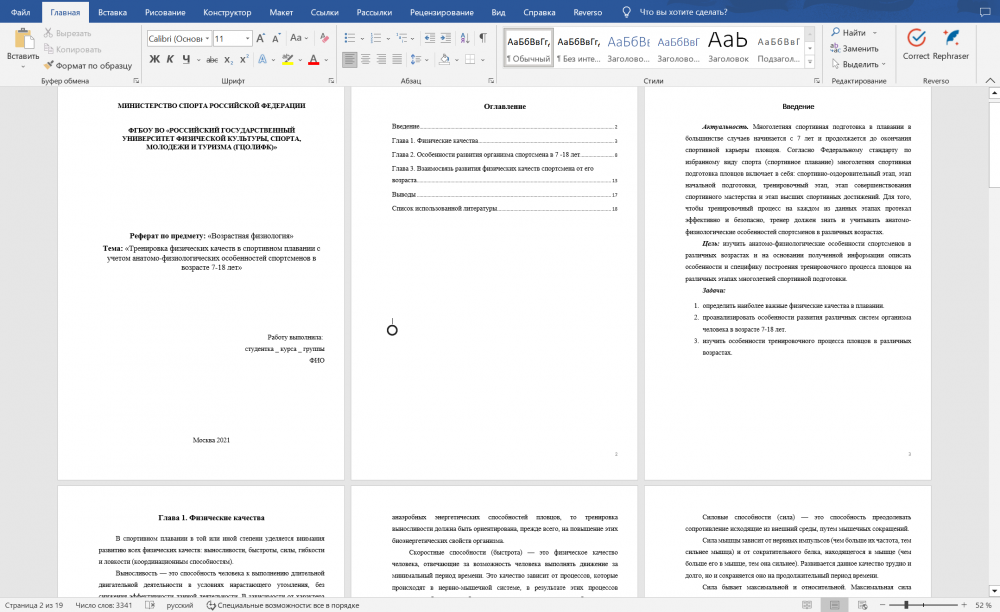Apply the 'Обычный' style
Screen dimensions: 1000x612
(529, 47)
